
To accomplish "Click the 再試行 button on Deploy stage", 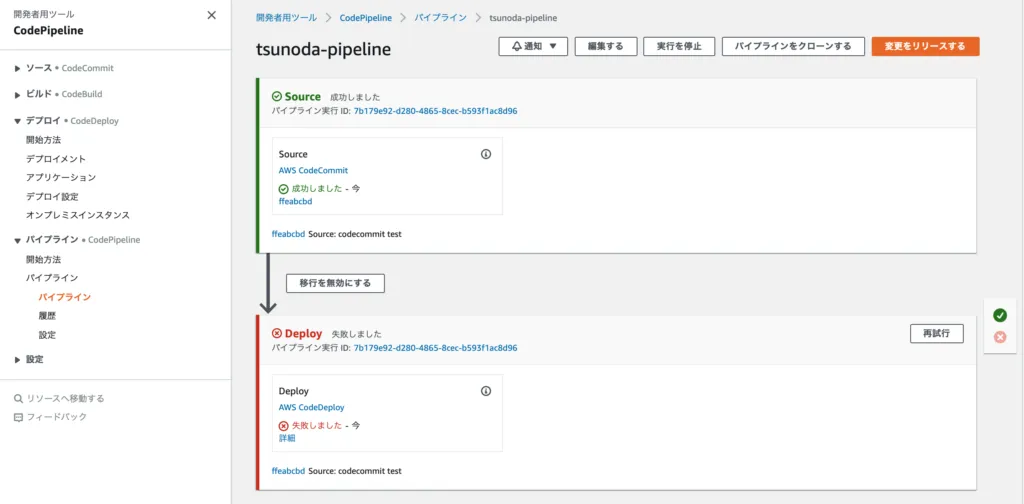I will click(x=936, y=333).
